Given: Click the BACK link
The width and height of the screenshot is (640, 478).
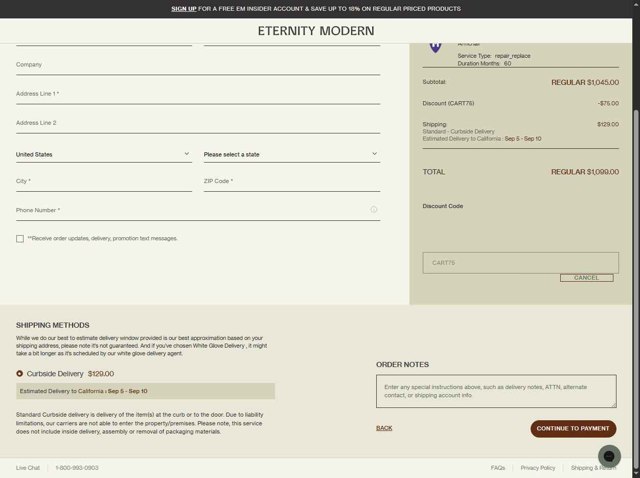Looking at the screenshot, I should coord(384,428).
